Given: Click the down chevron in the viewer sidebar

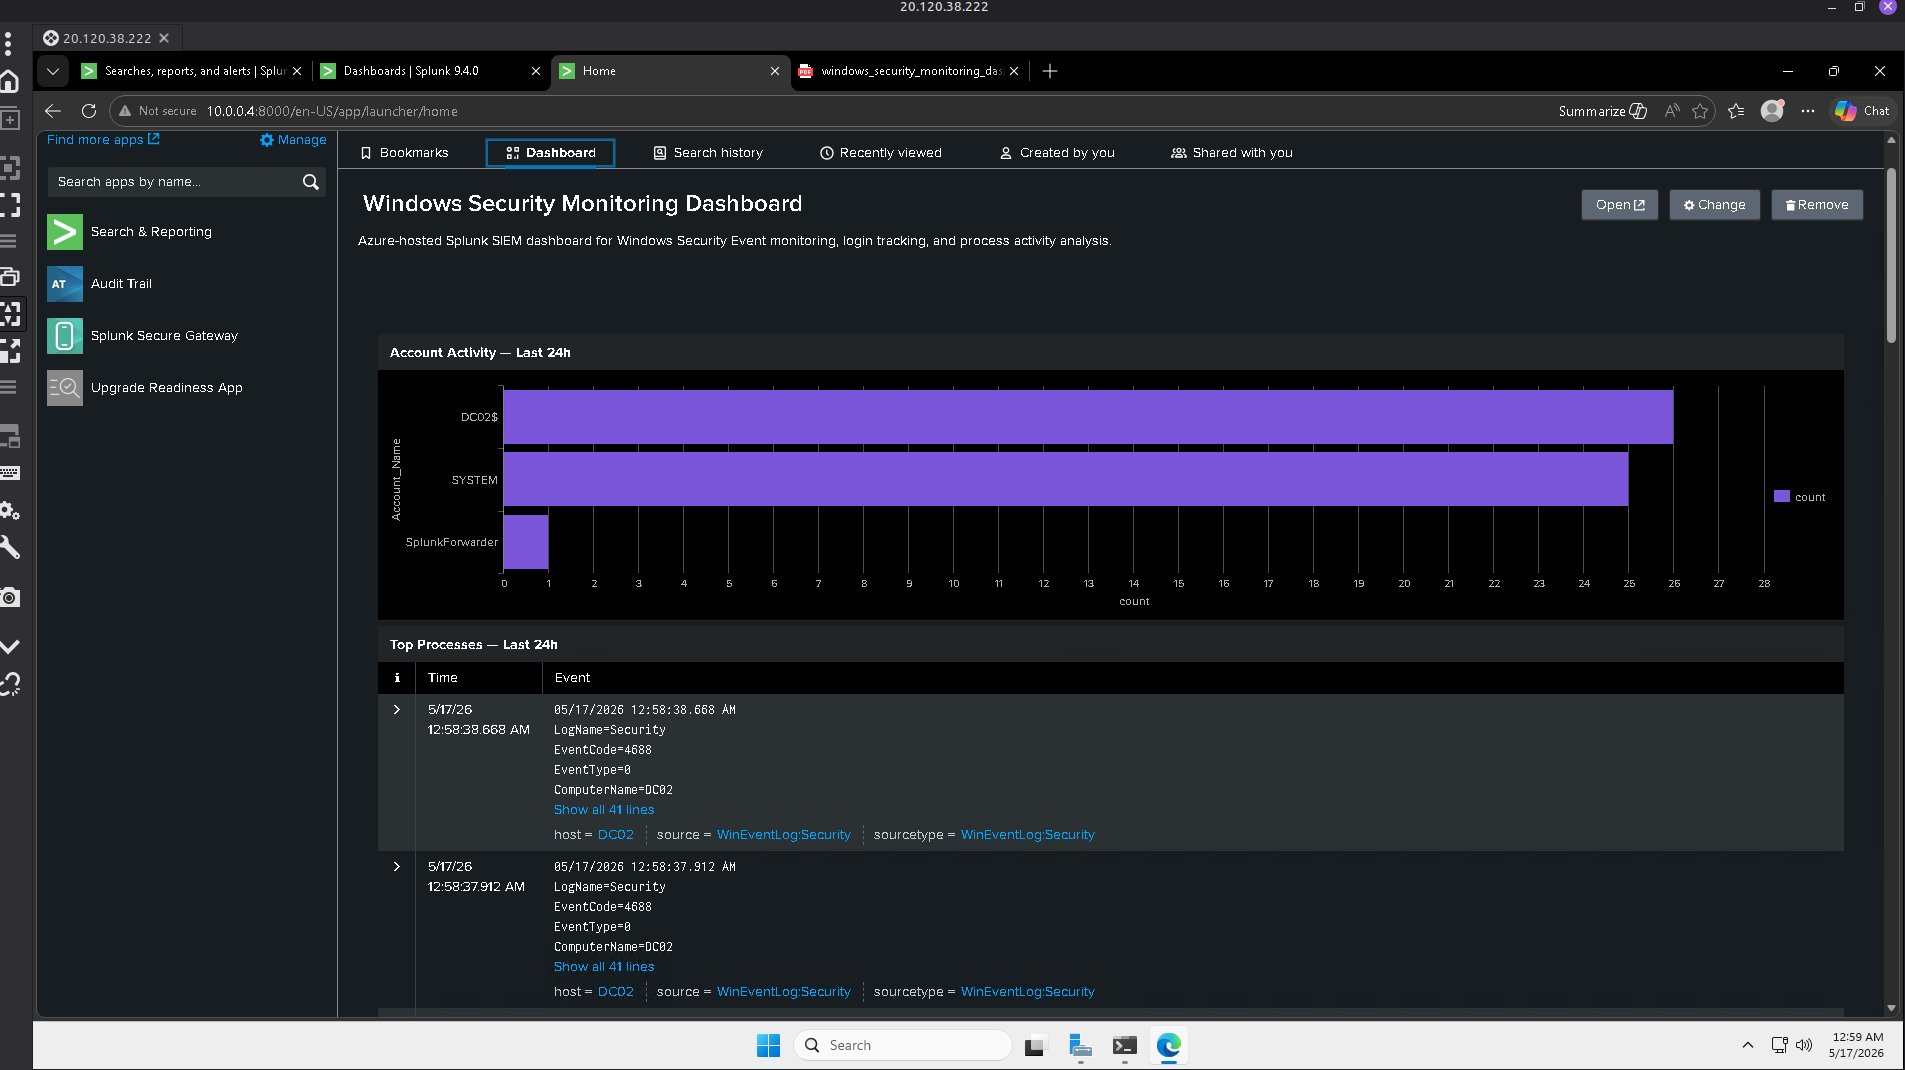Looking at the screenshot, I should pyautogui.click(x=10, y=647).
